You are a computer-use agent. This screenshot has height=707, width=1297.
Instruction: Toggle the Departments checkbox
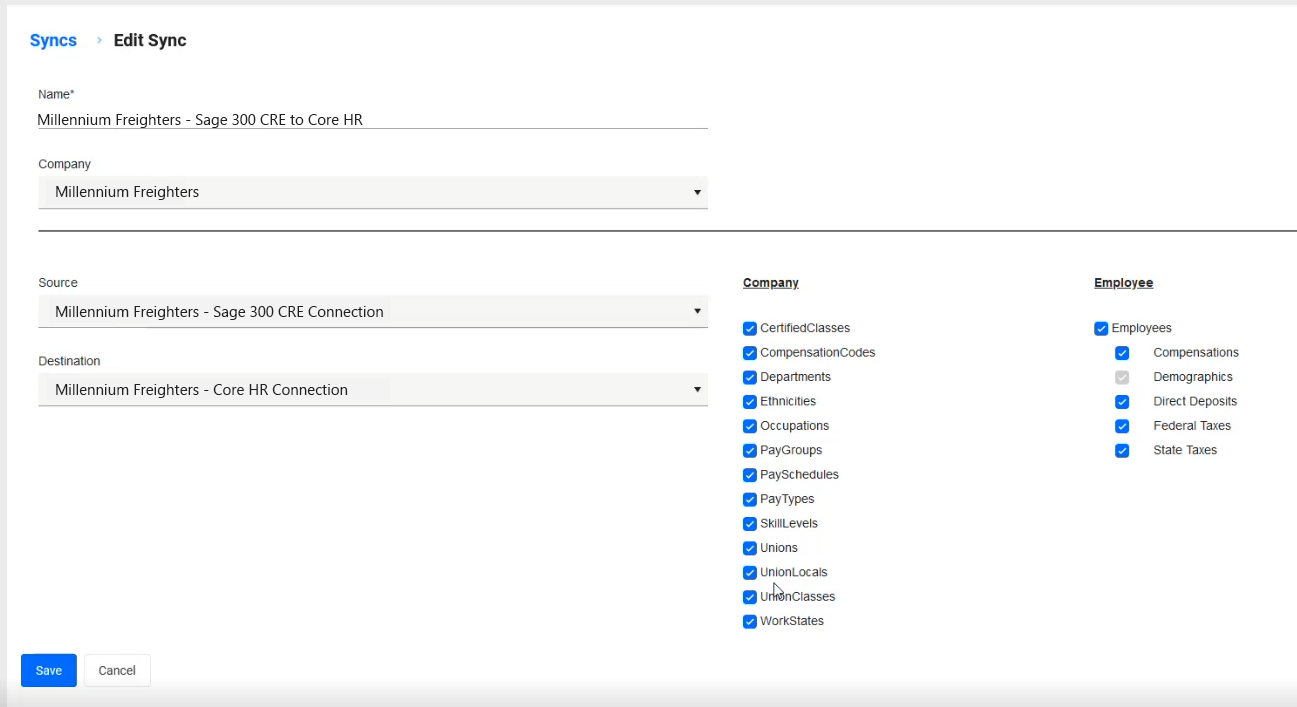750,377
